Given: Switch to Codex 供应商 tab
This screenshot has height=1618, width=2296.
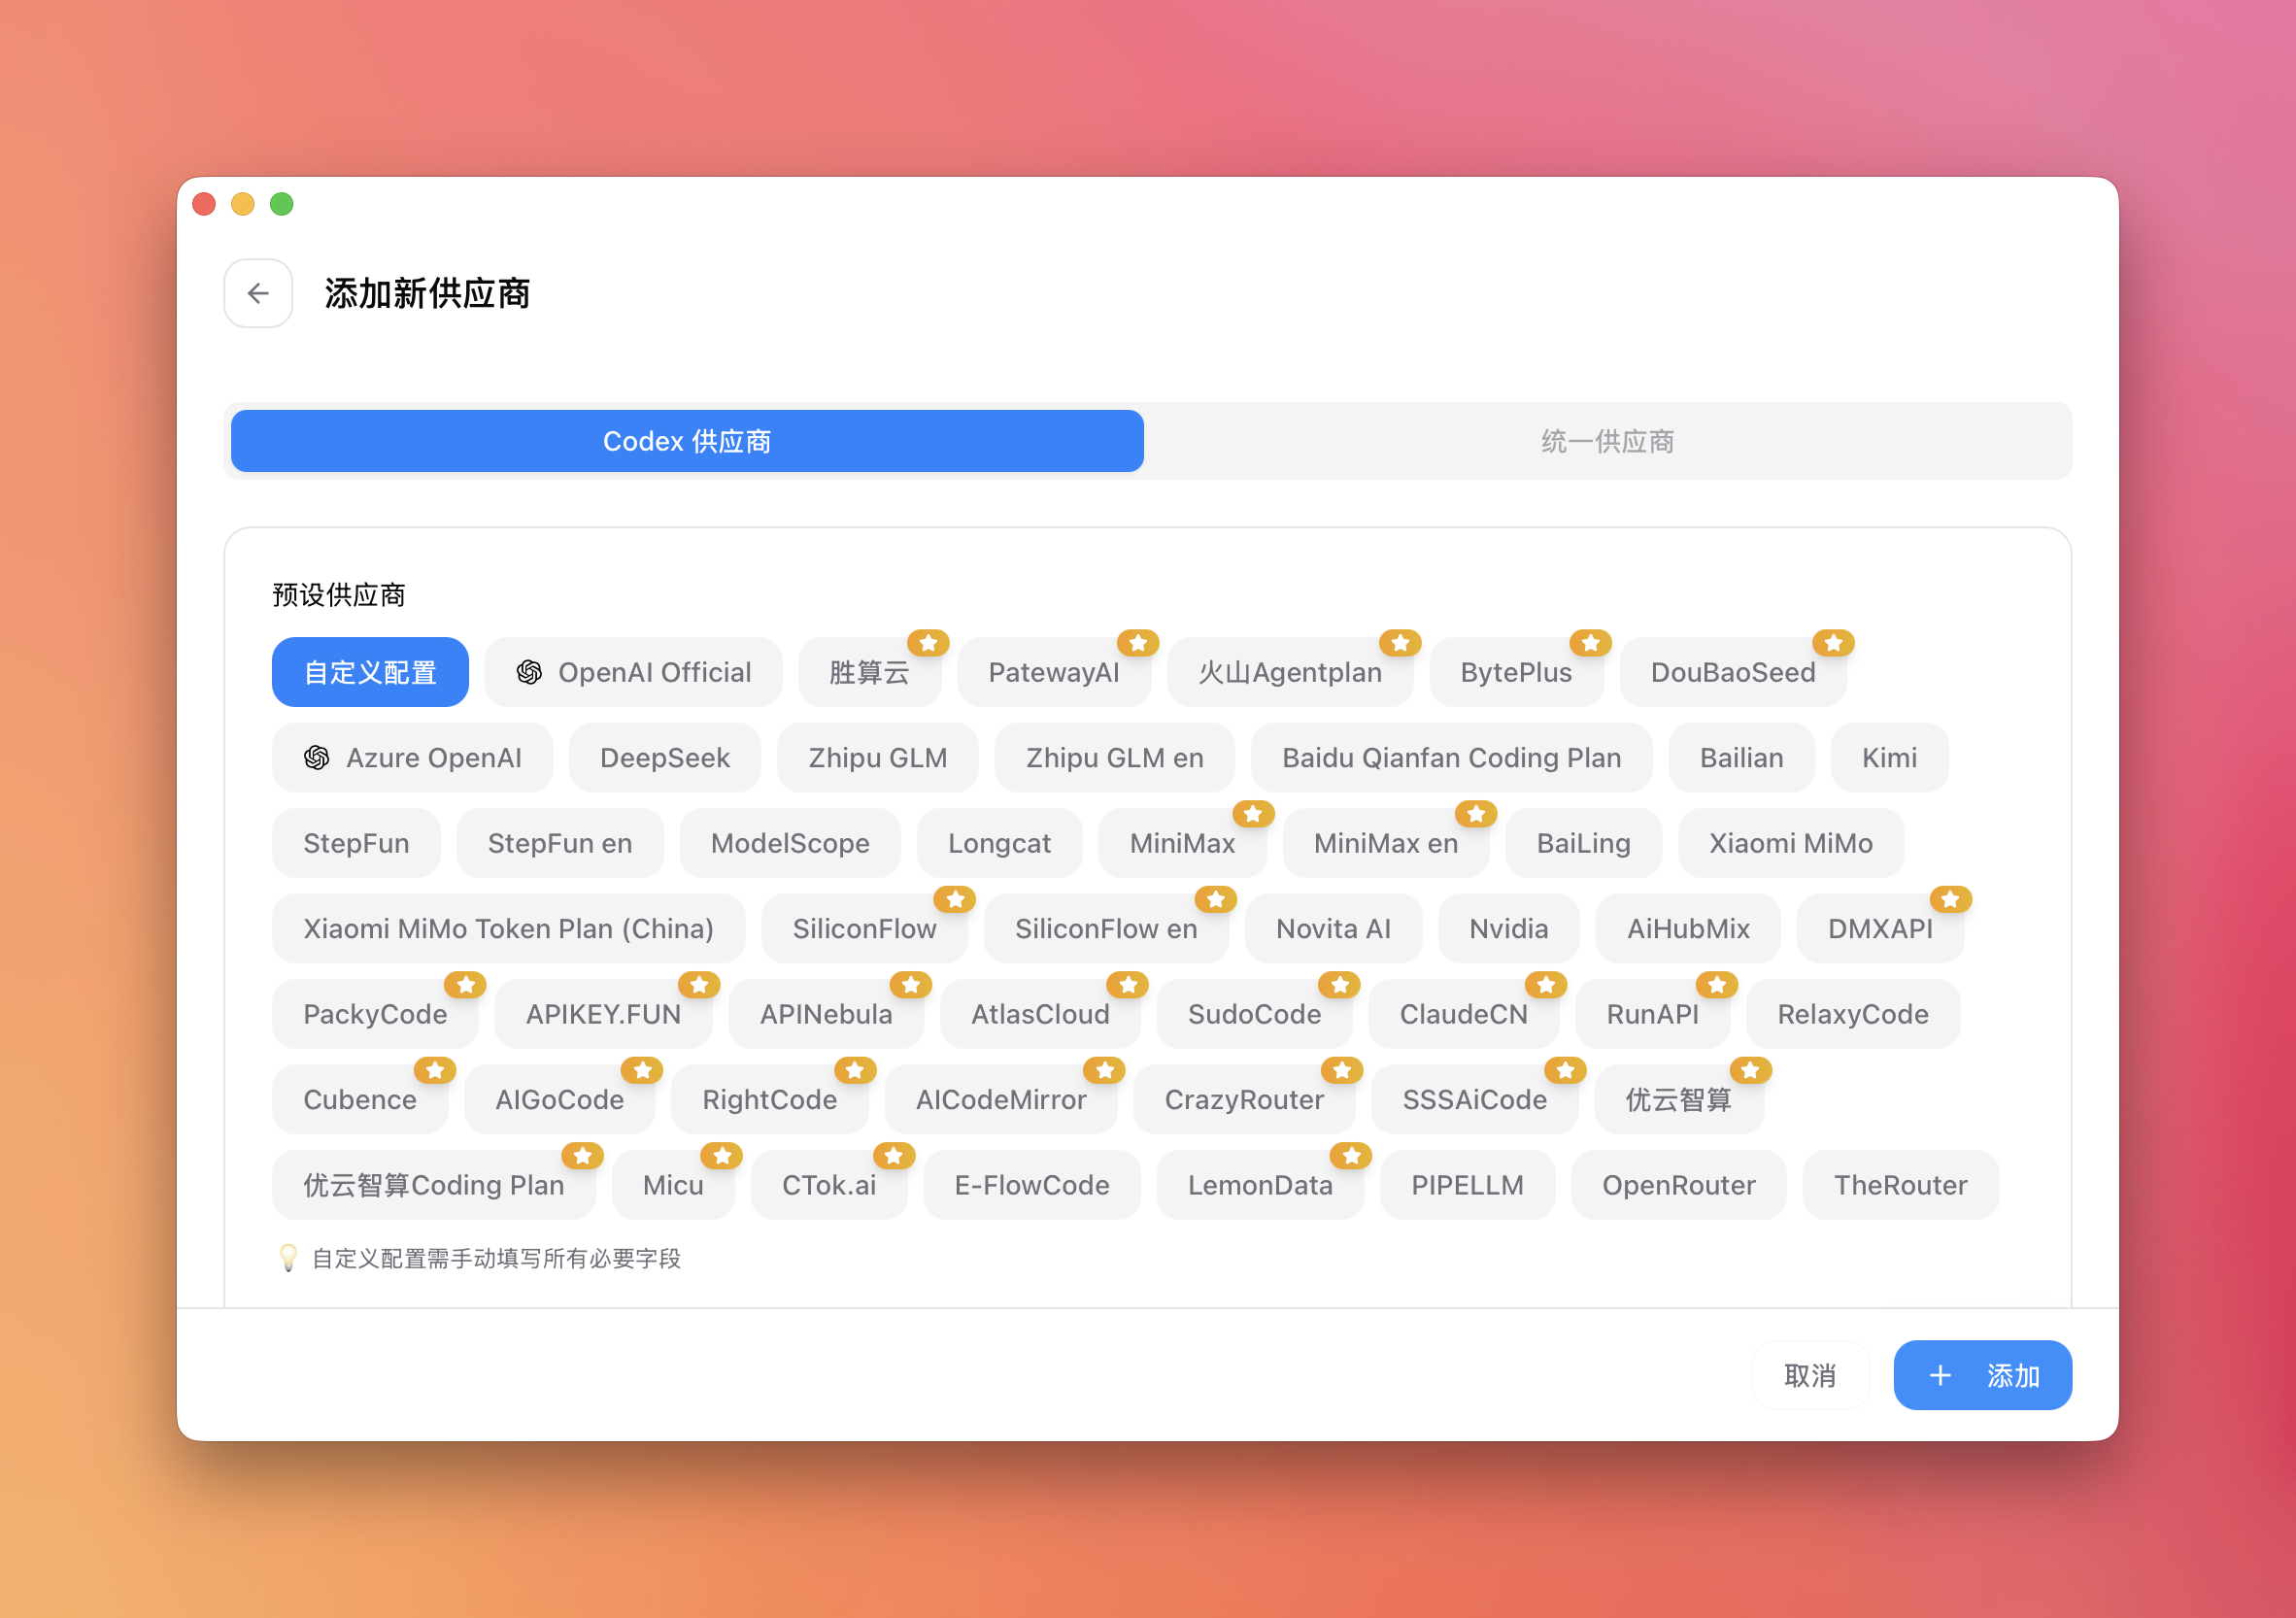Looking at the screenshot, I should pyautogui.click(x=687, y=441).
